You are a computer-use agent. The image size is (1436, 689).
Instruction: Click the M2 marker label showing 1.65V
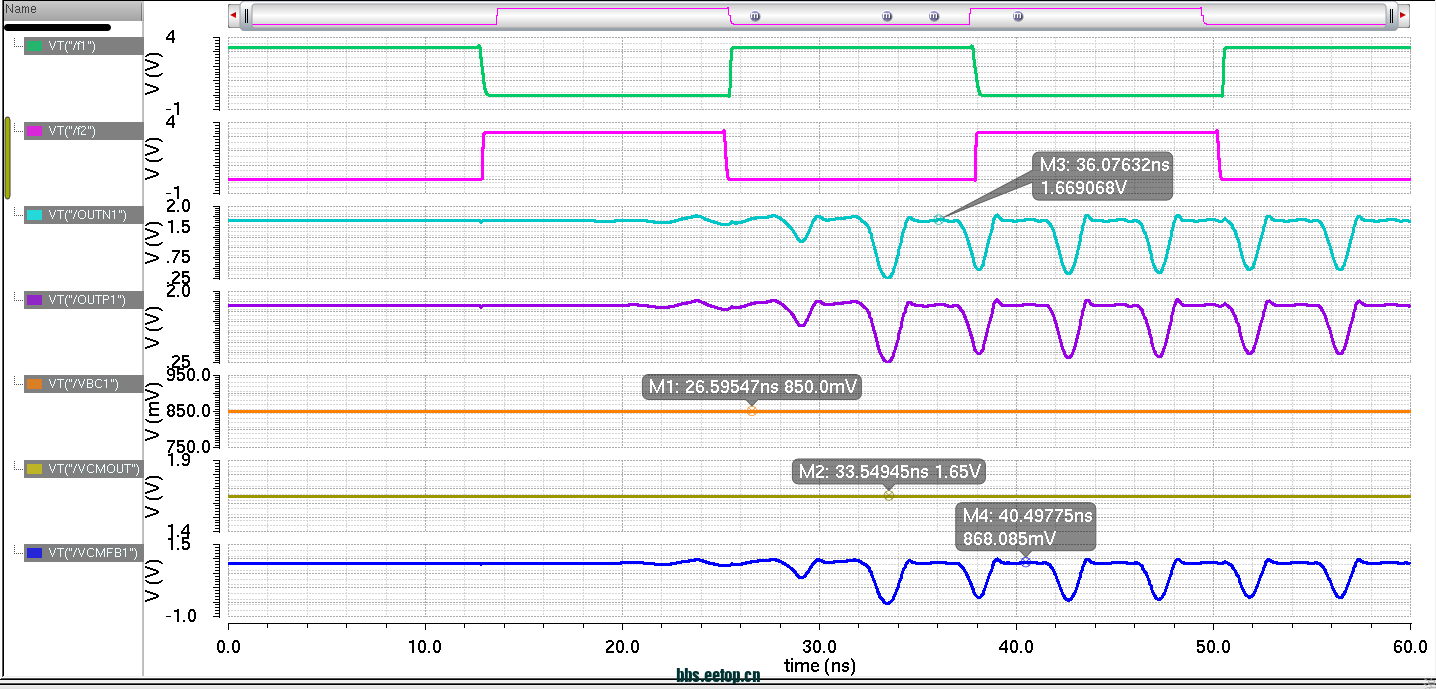click(890, 471)
